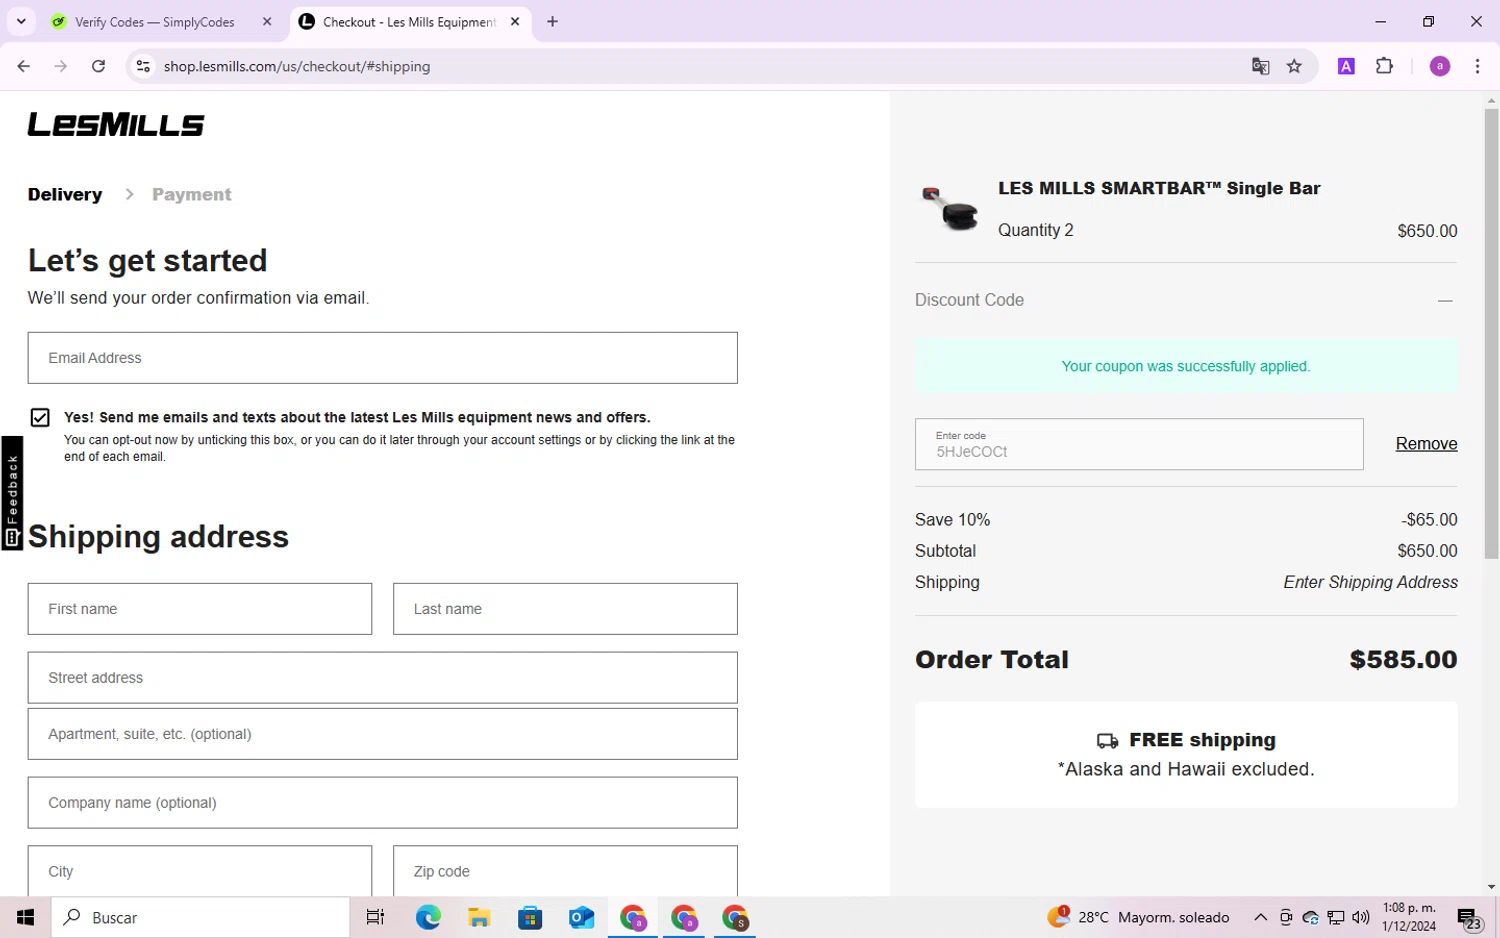This screenshot has width=1500, height=938.
Task: Click into the Zip code field
Action: tap(565, 871)
